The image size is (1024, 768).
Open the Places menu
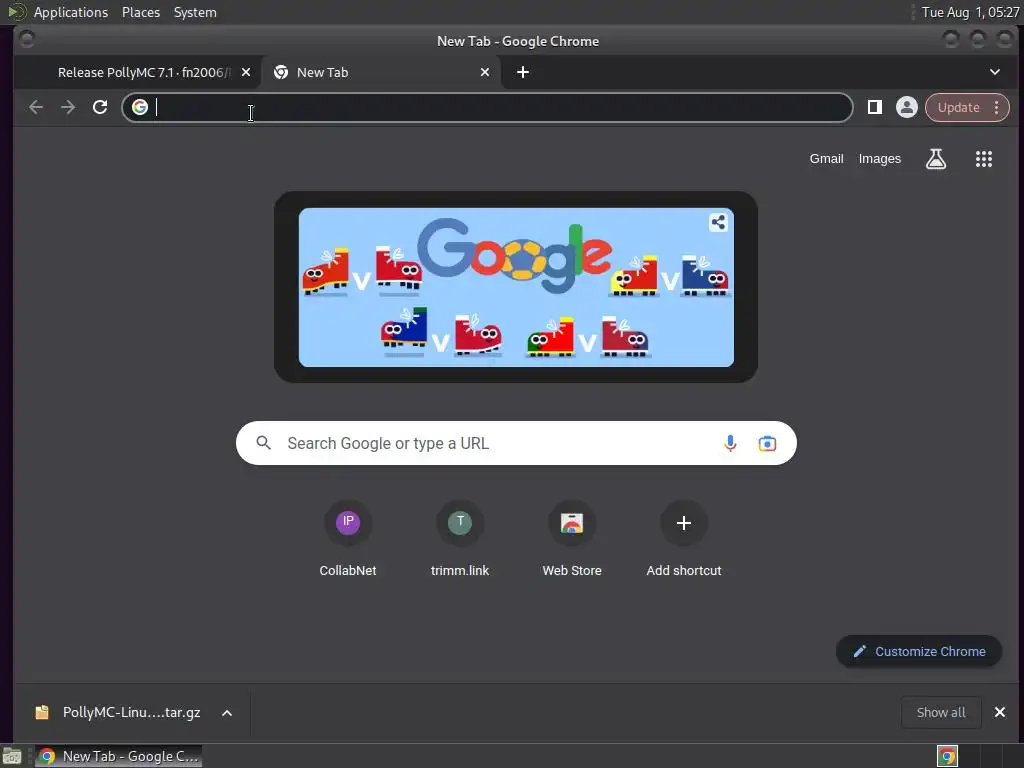click(141, 12)
